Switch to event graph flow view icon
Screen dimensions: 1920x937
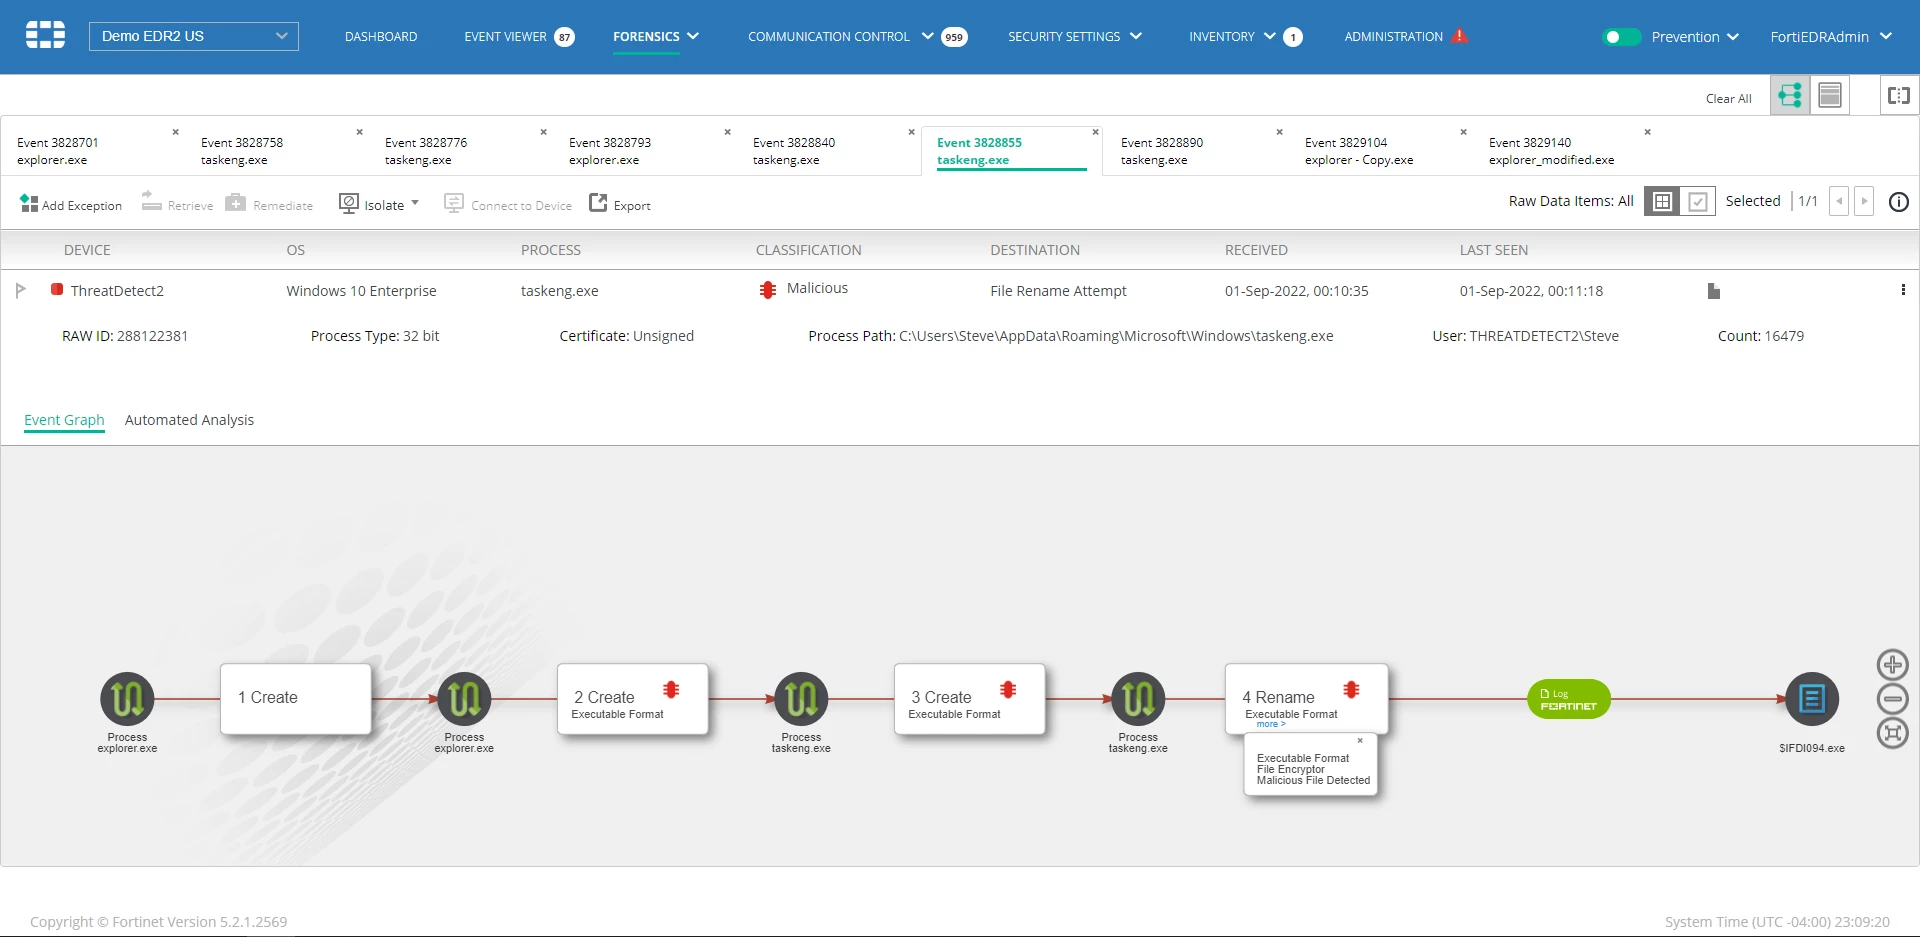1790,95
